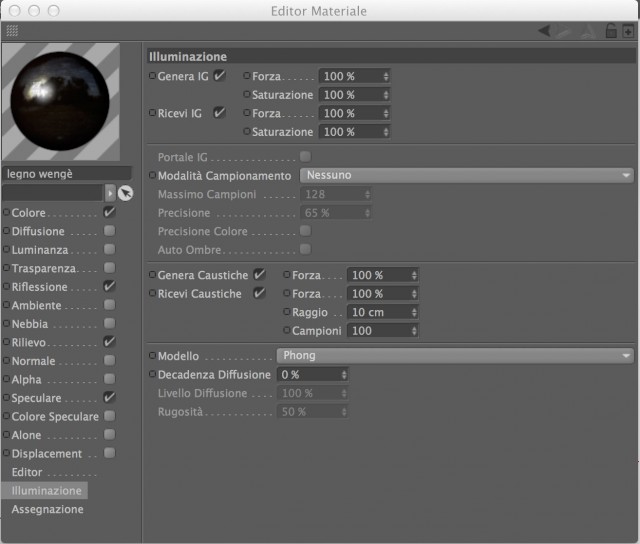Uncheck the Genera IG checkbox
Screen dimensions: 640x544
pyautogui.click(x=220, y=75)
